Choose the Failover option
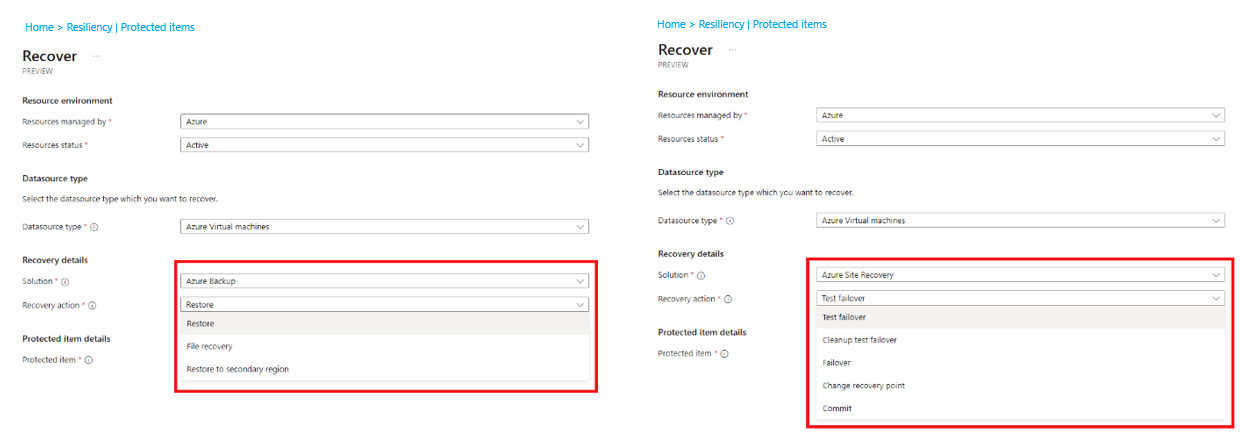The width and height of the screenshot is (1240, 438). click(x=1020, y=363)
